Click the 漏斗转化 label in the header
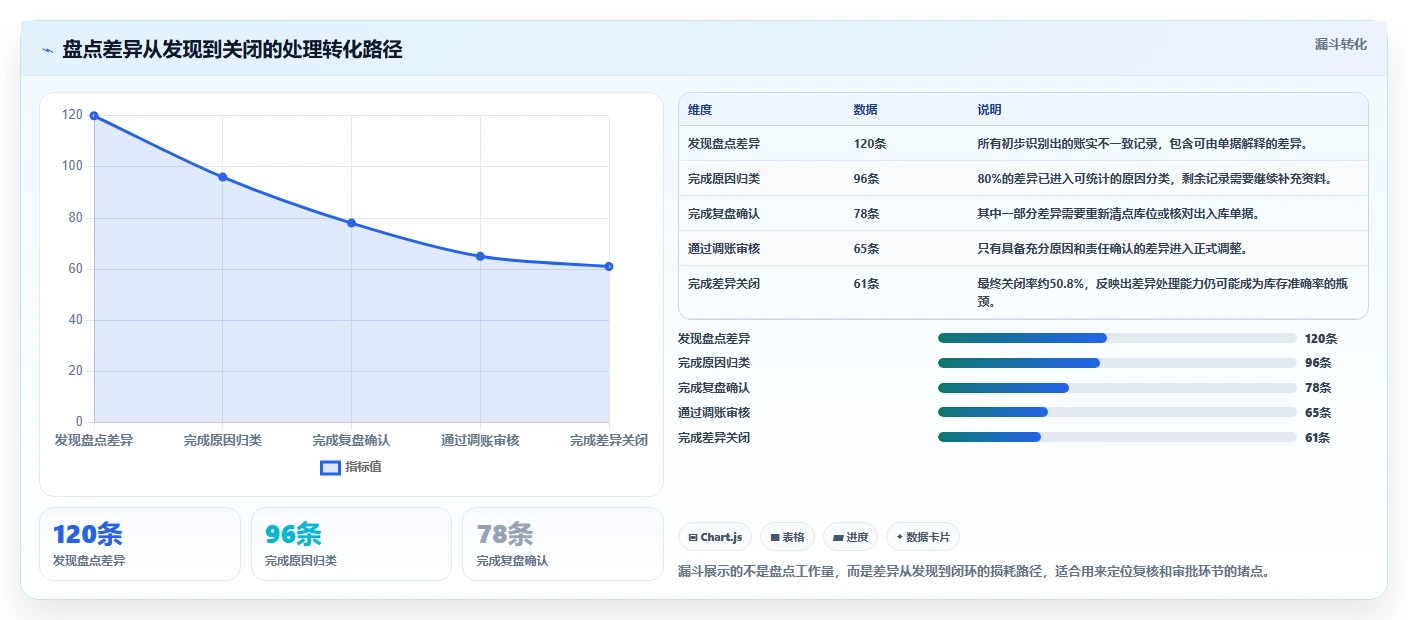1408x620 pixels. tap(1340, 44)
